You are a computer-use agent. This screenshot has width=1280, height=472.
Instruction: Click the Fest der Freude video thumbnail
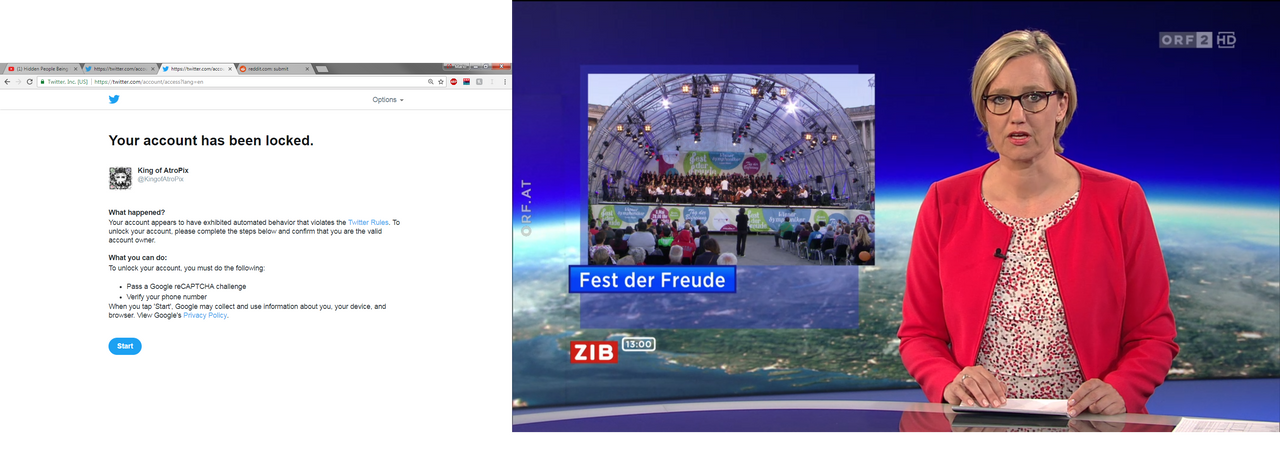point(731,169)
